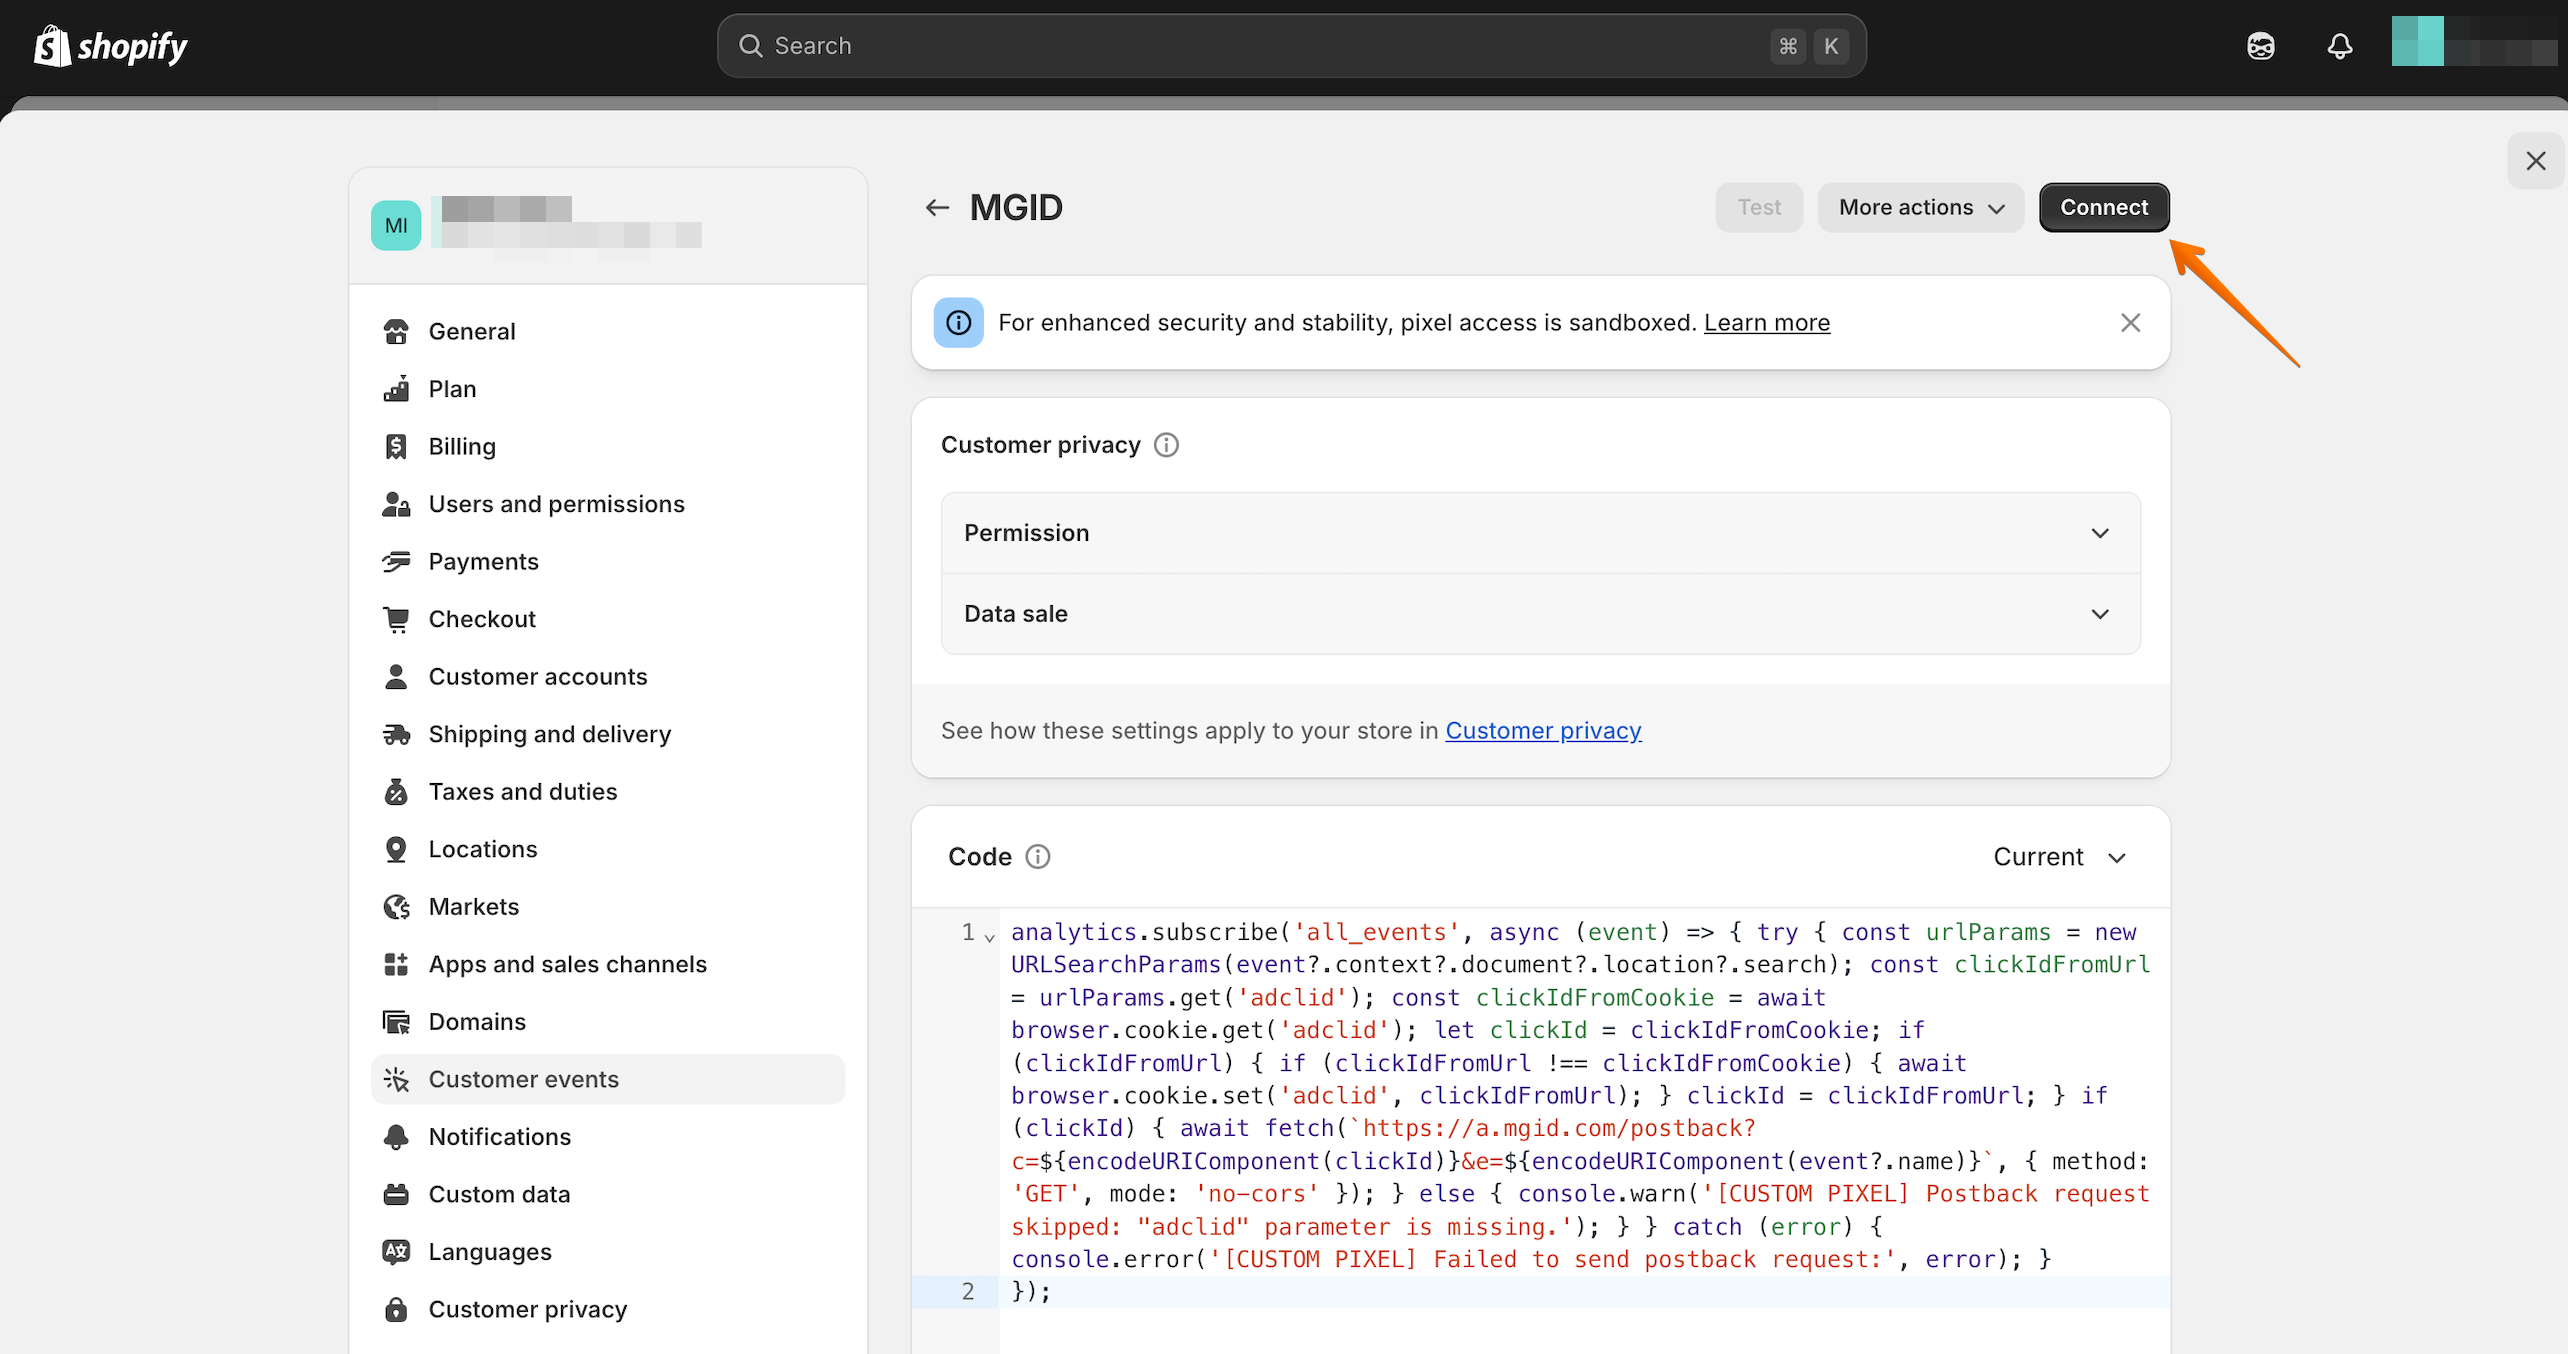2568x1354 pixels.
Task: Click the Shopify logo
Action: [110, 46]
